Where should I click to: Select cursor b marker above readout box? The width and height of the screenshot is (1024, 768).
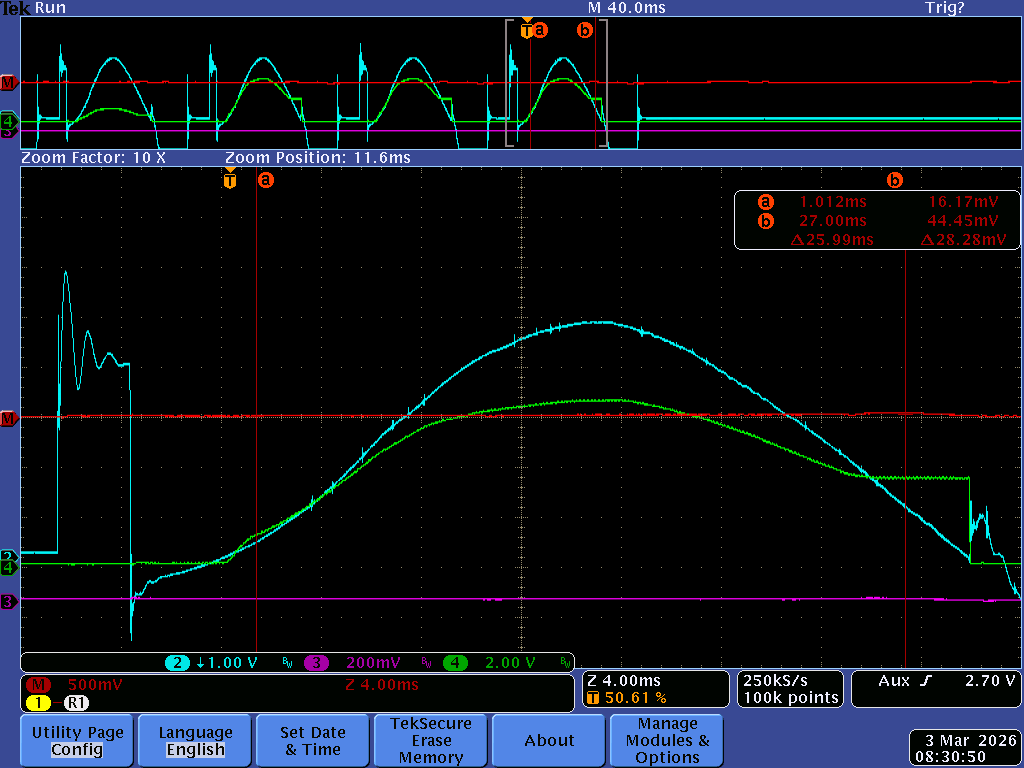coord(895,181)
